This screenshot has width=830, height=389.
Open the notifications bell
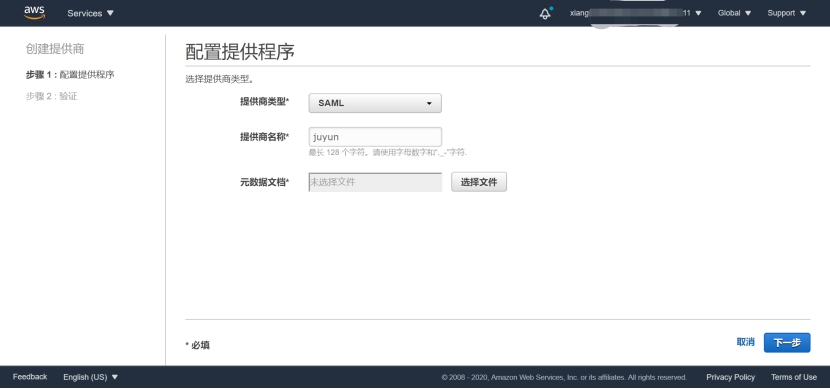(x=546, y=13)
